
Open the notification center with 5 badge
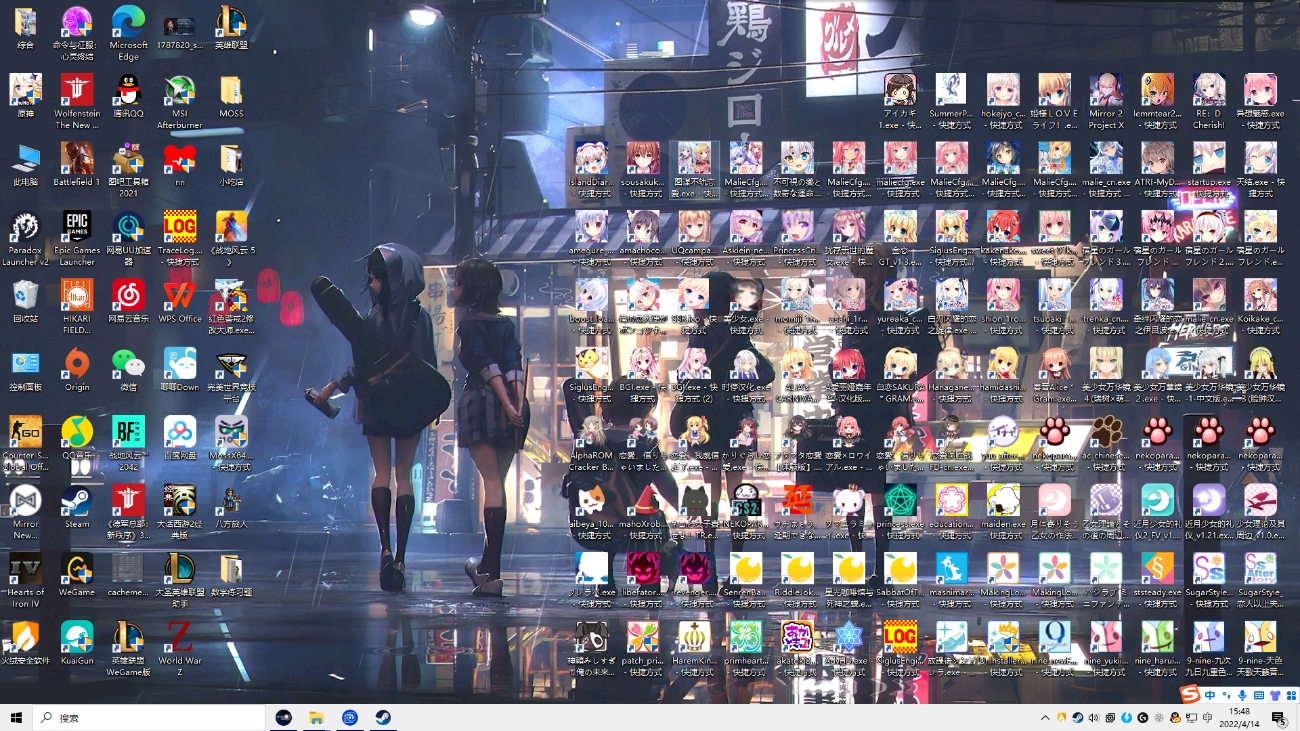click(x=1279, y=718)
